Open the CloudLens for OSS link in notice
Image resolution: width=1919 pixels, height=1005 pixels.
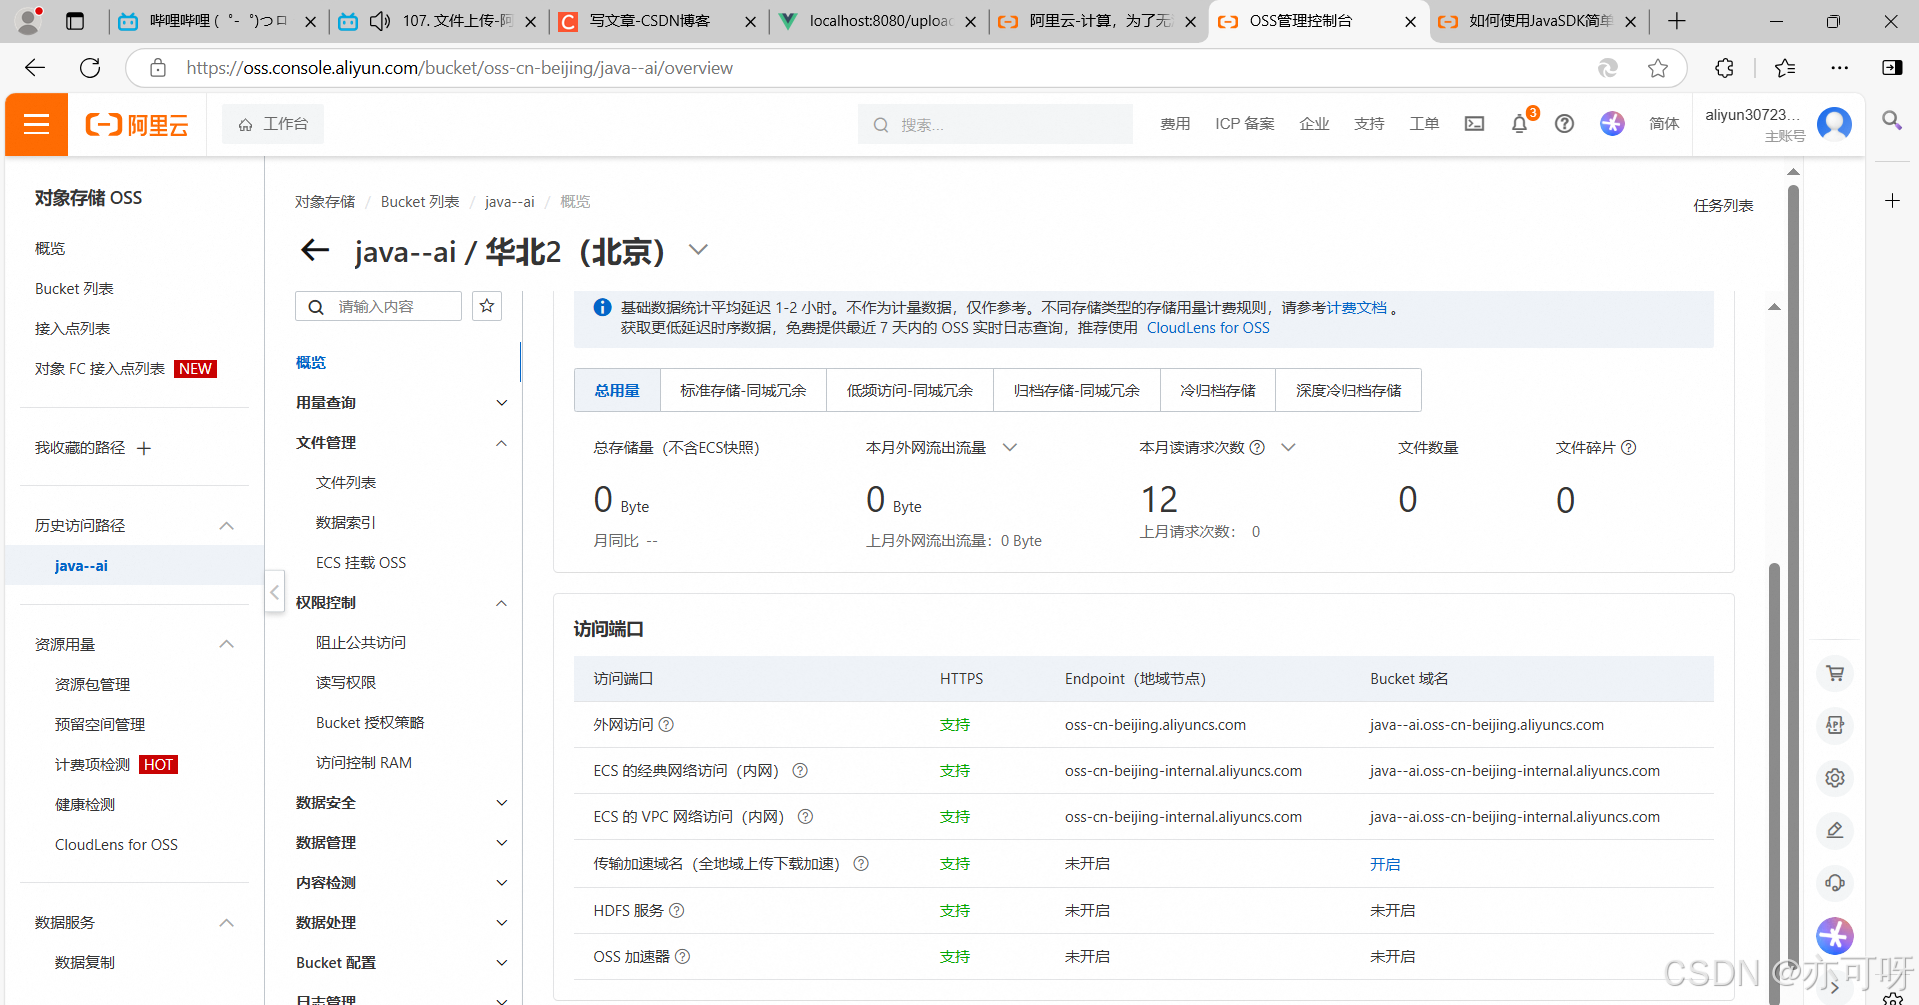pos(1208,328)
